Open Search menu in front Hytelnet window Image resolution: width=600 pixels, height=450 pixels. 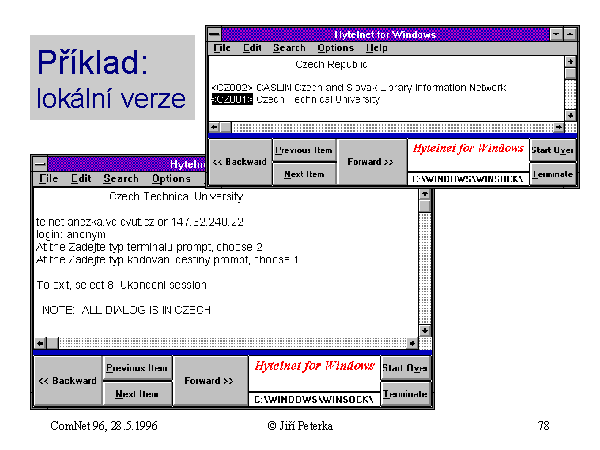(289, 48)
